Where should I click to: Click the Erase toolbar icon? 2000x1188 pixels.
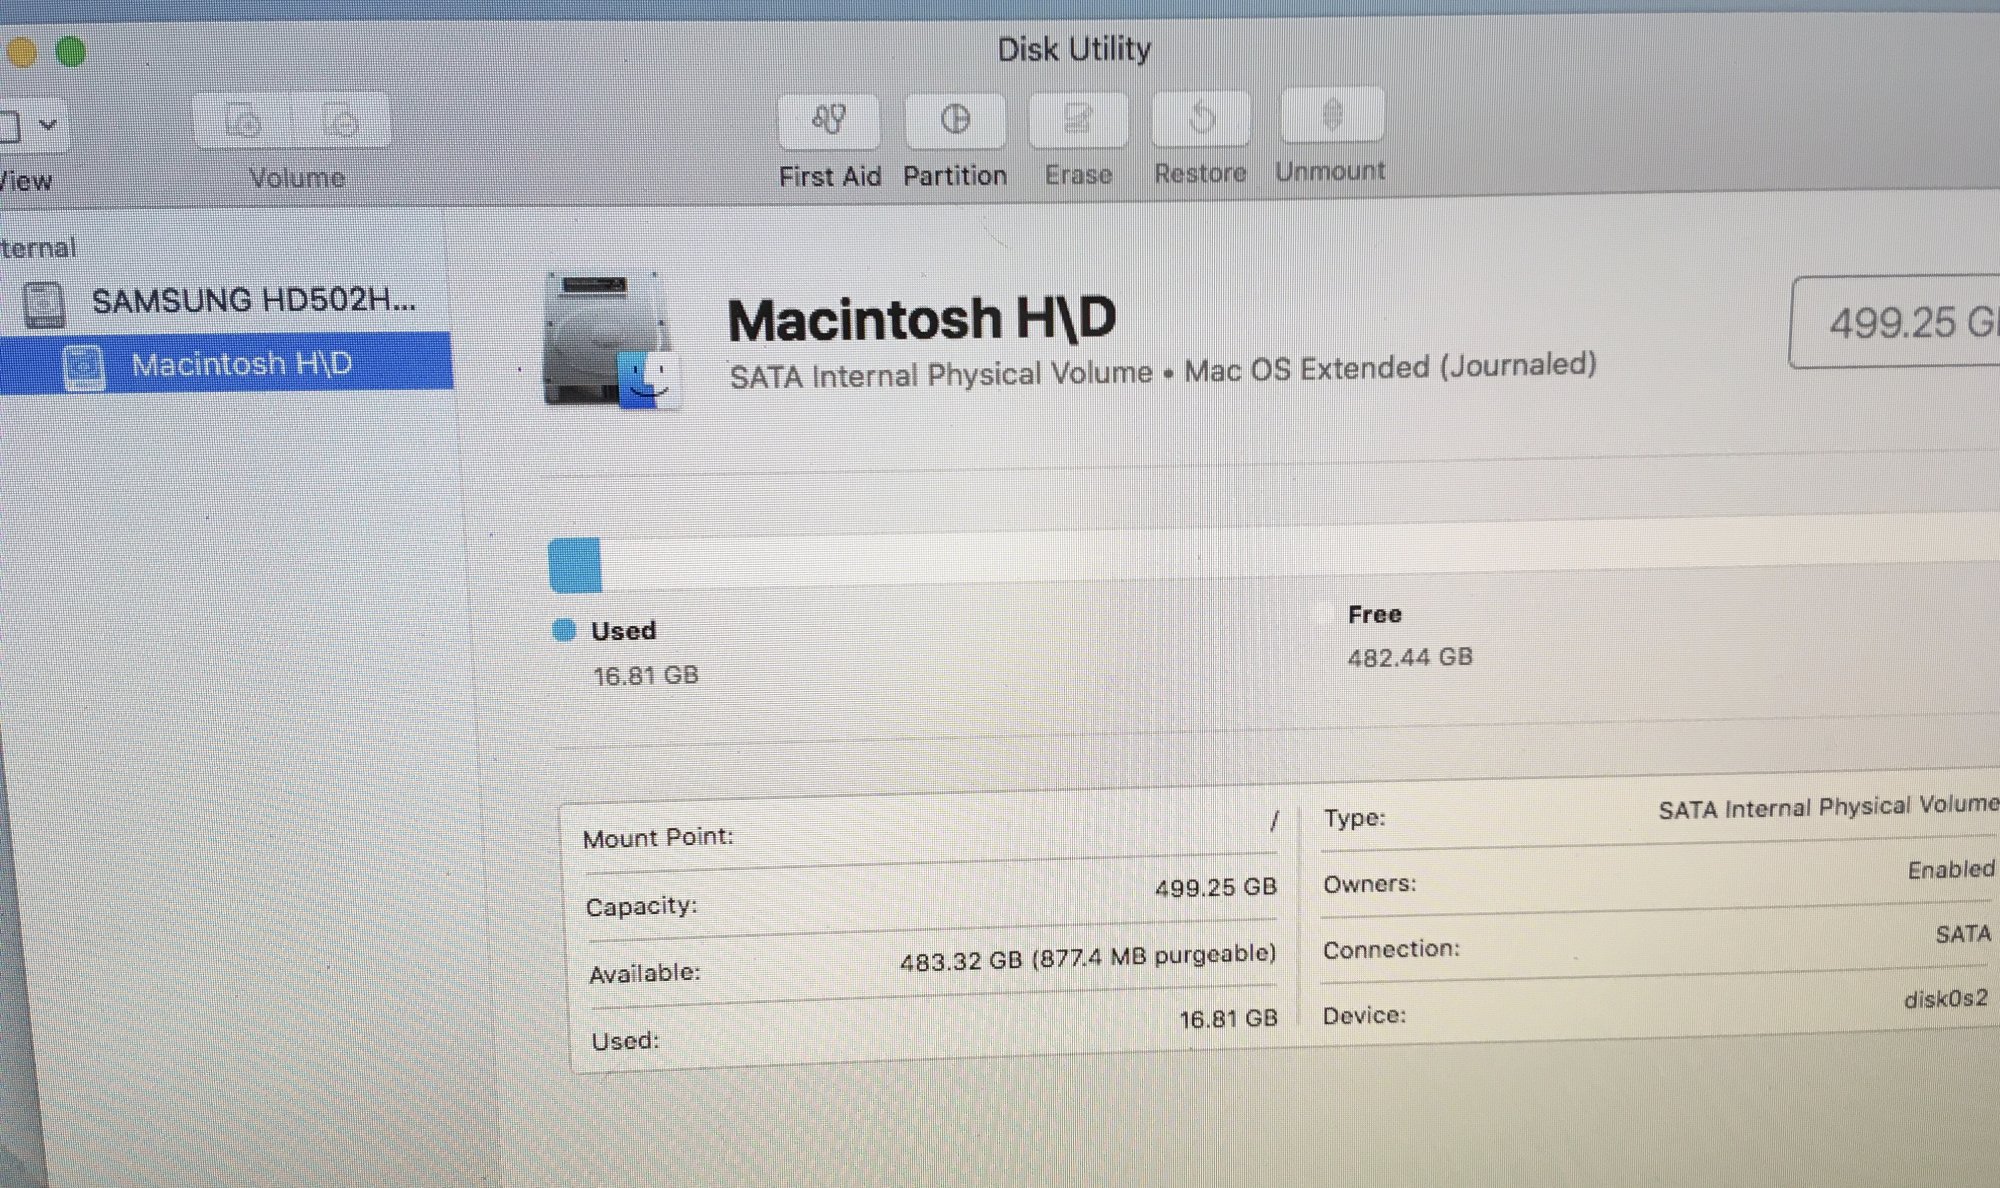point(1078,120)
